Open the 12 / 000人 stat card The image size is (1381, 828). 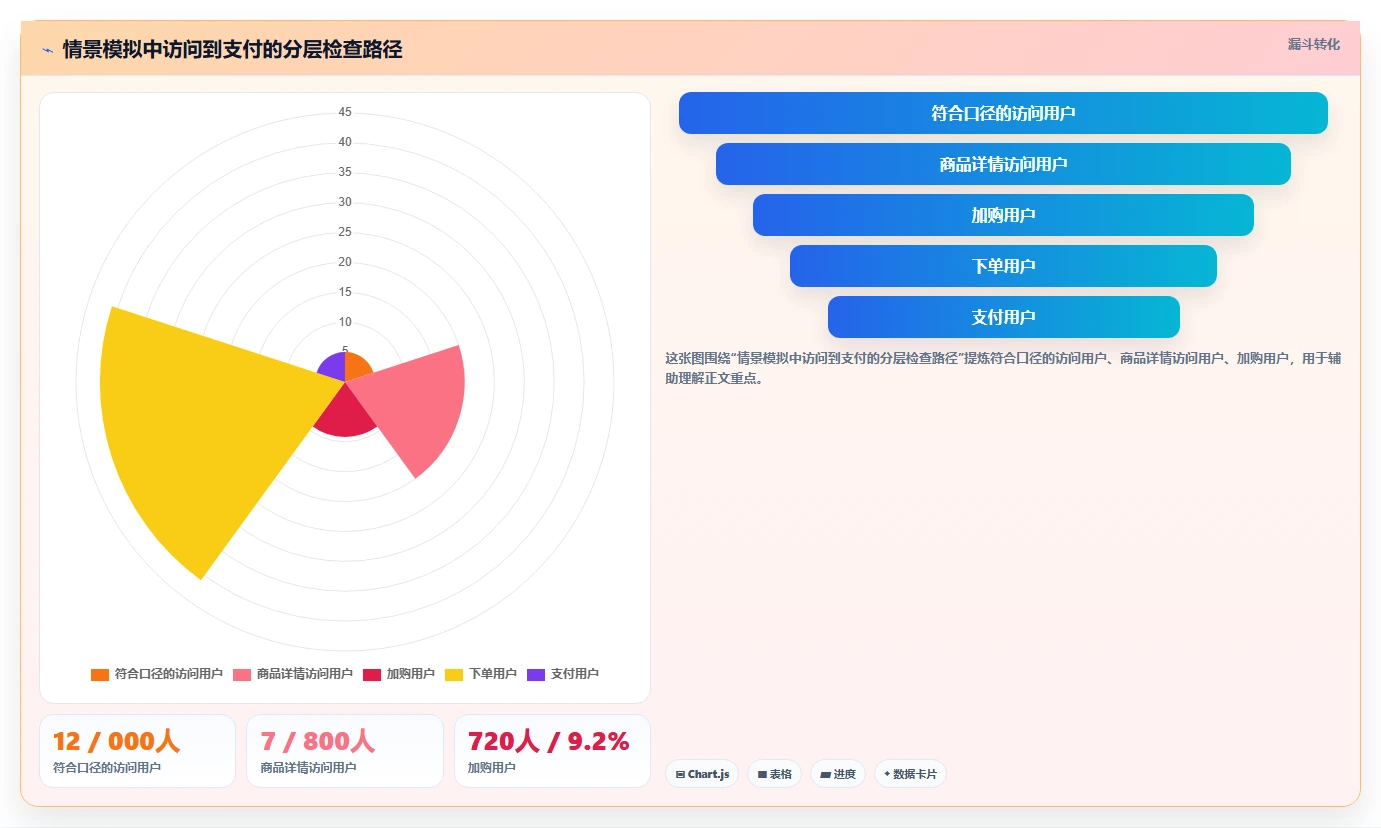(137, 751)
